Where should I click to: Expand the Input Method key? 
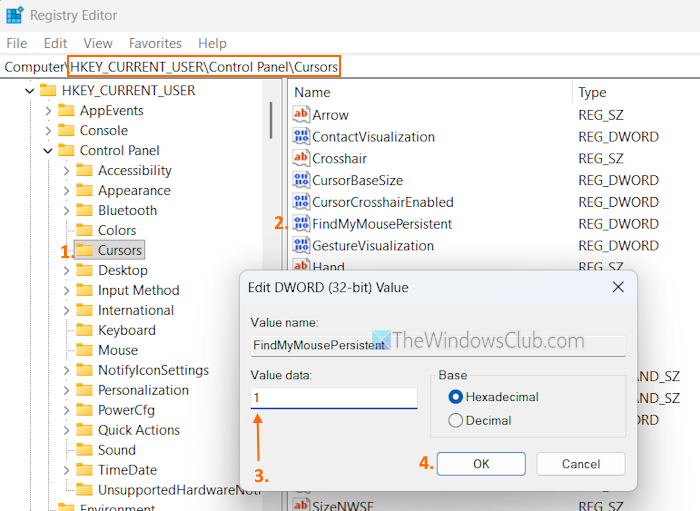pyautogui.click(x=67, y=291)
